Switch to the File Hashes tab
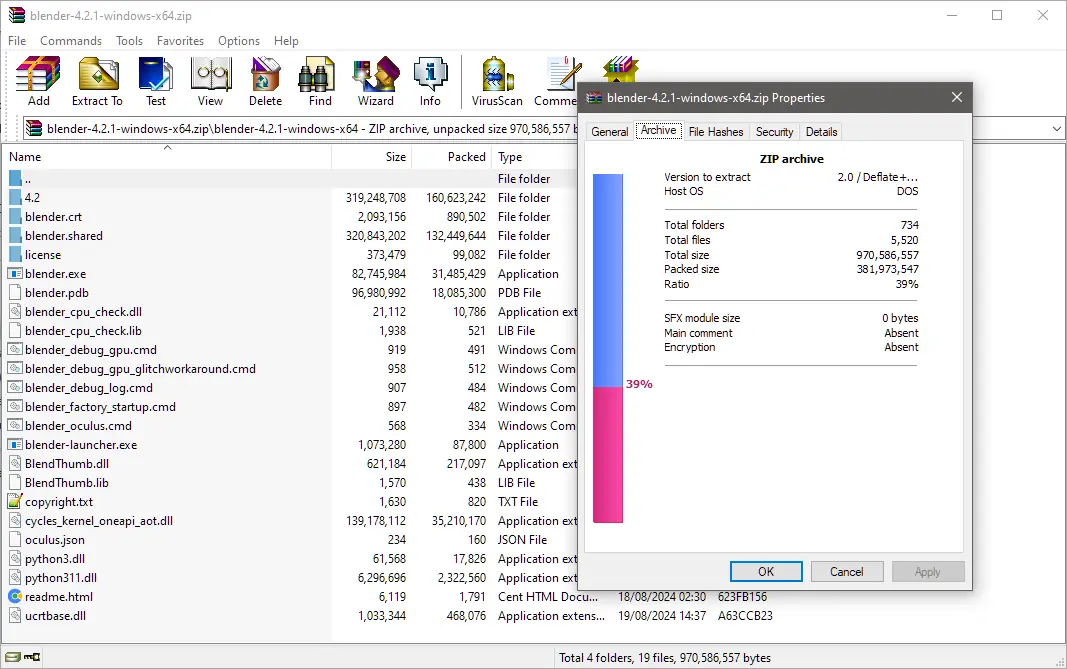The image size is (1067, 669). tap(716, 132)
